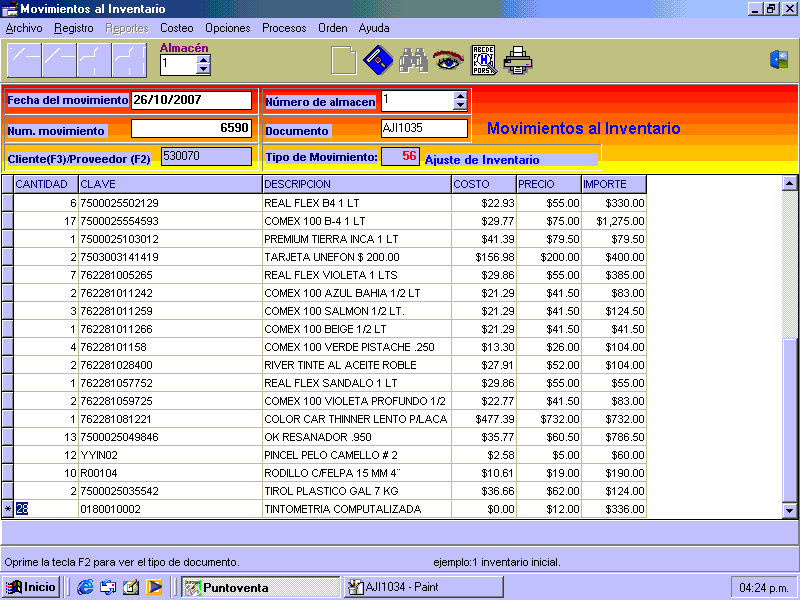Image resolution: width=800 pixels, height=600 pixels.
Task: Click the first record navigation button
Action: pos(24,61)
